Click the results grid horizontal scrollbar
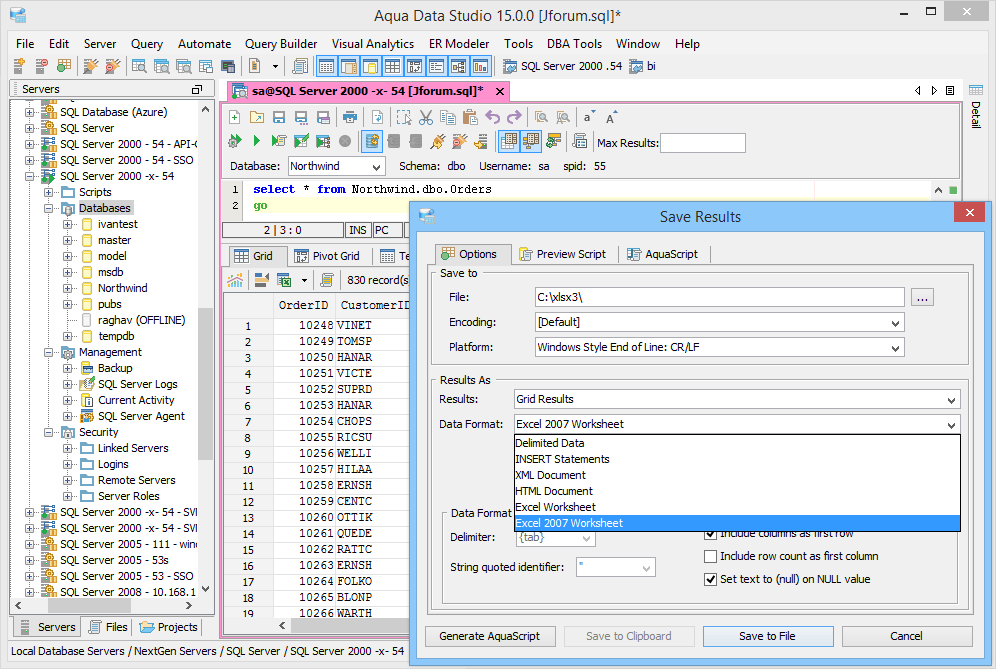996x669 pixels. point(349,626)
